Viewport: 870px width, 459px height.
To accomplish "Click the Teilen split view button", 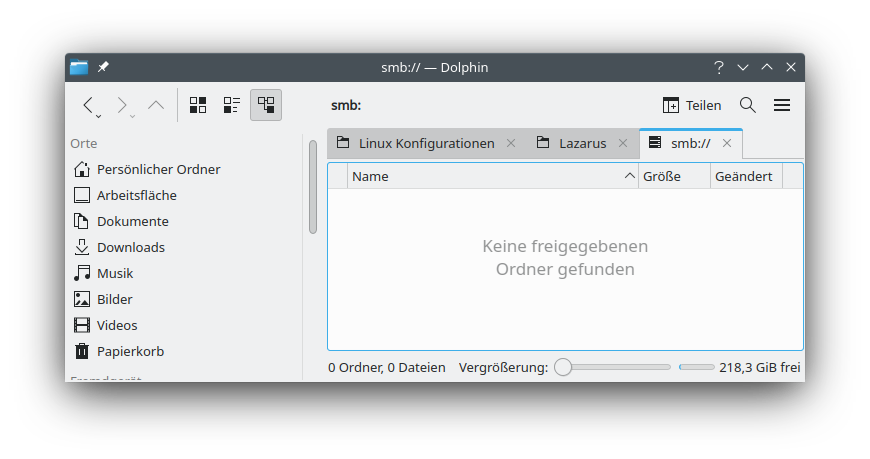I will (x=691, y=105).
